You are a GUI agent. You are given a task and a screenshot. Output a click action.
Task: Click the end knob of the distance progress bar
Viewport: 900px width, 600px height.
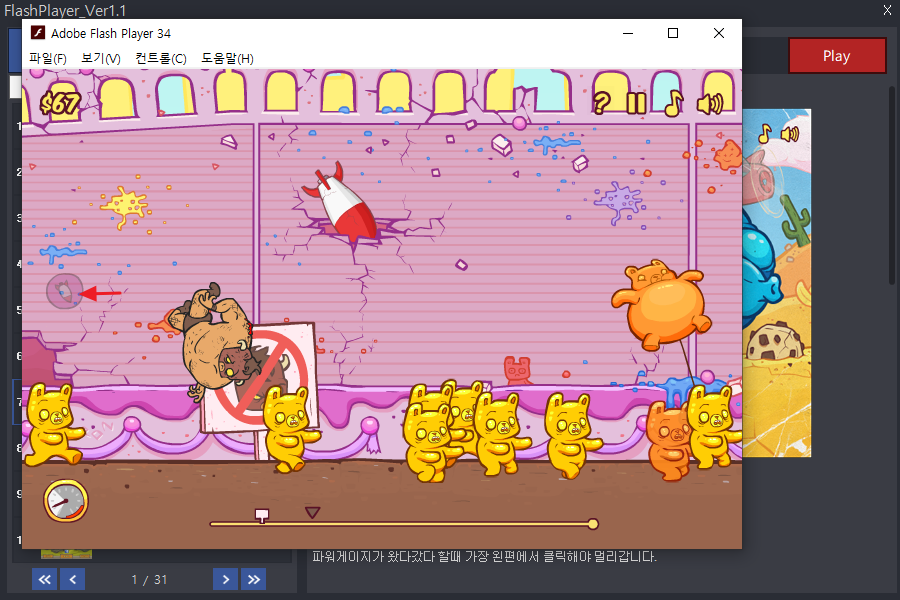click(593, 524)
